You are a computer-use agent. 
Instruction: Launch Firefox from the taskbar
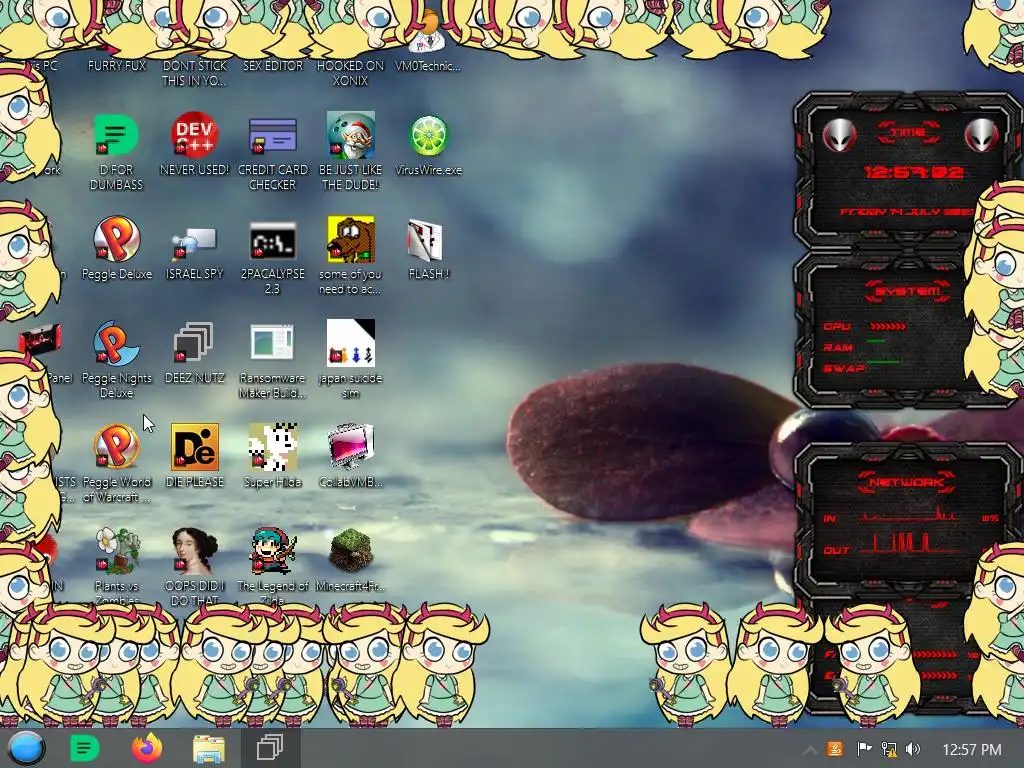(x=147, y=748)
